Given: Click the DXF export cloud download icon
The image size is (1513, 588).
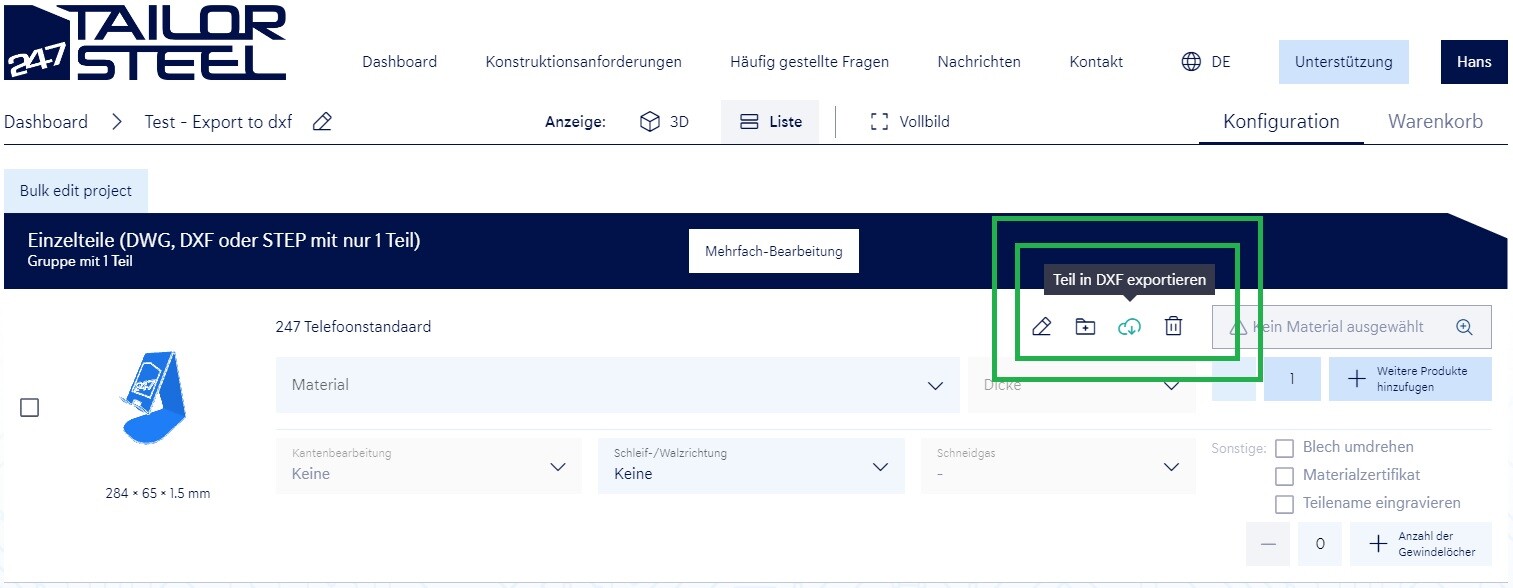Looking at the screenshot, I should tap(1129, 327).
